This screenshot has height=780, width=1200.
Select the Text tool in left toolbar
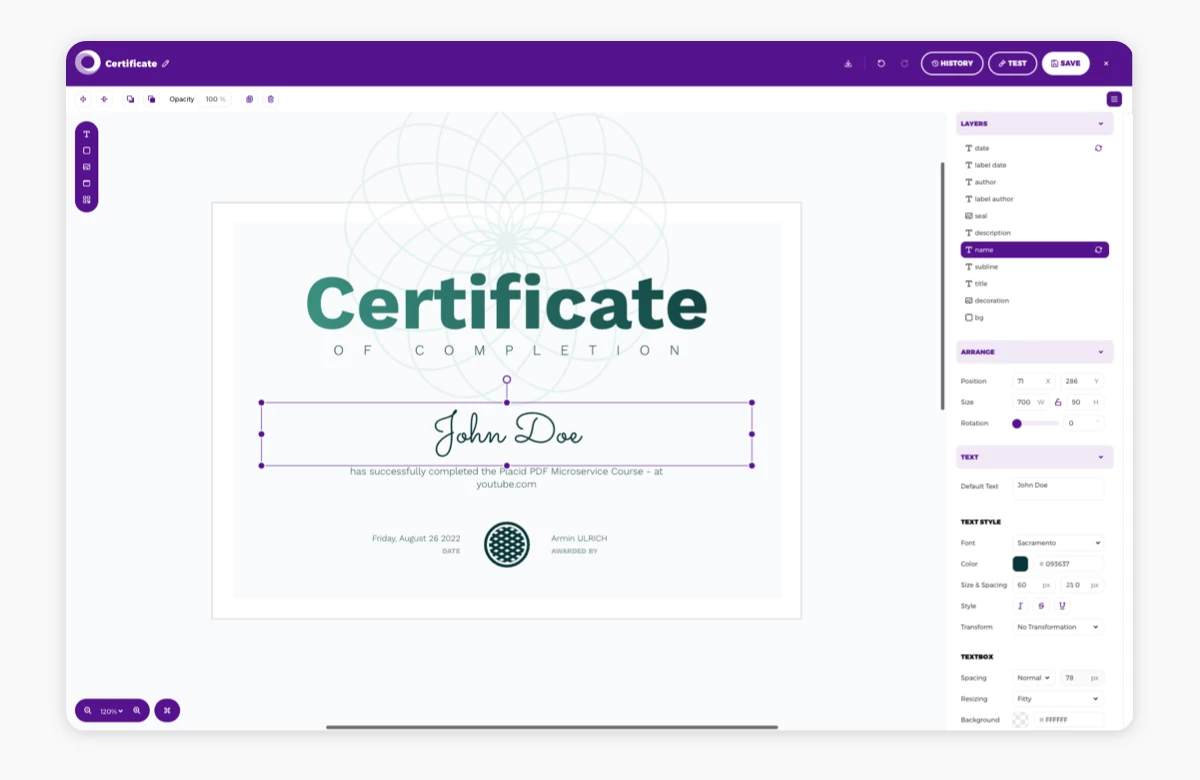(x=87, y=134)
